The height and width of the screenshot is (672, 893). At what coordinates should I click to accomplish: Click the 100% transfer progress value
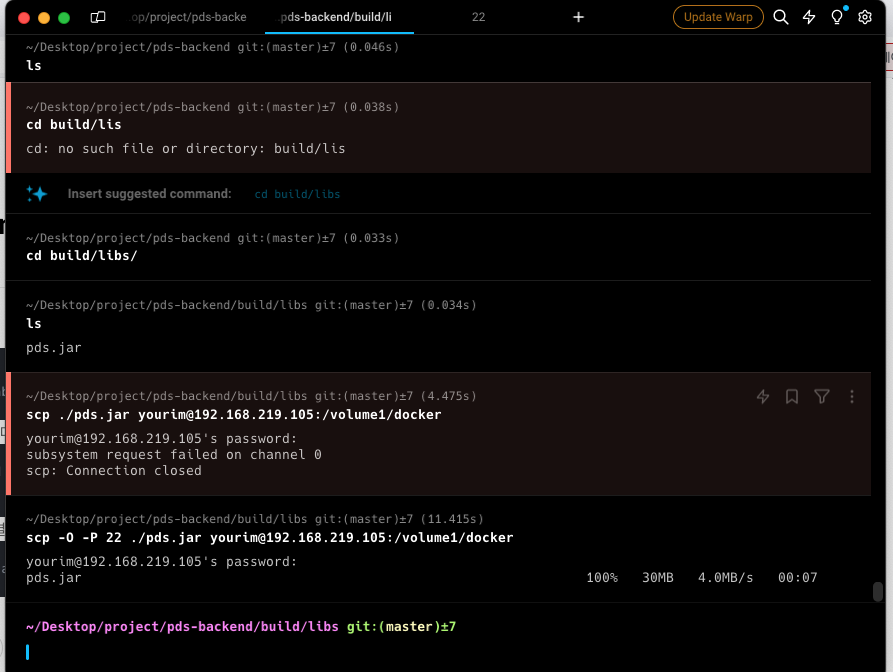point(602,577)
